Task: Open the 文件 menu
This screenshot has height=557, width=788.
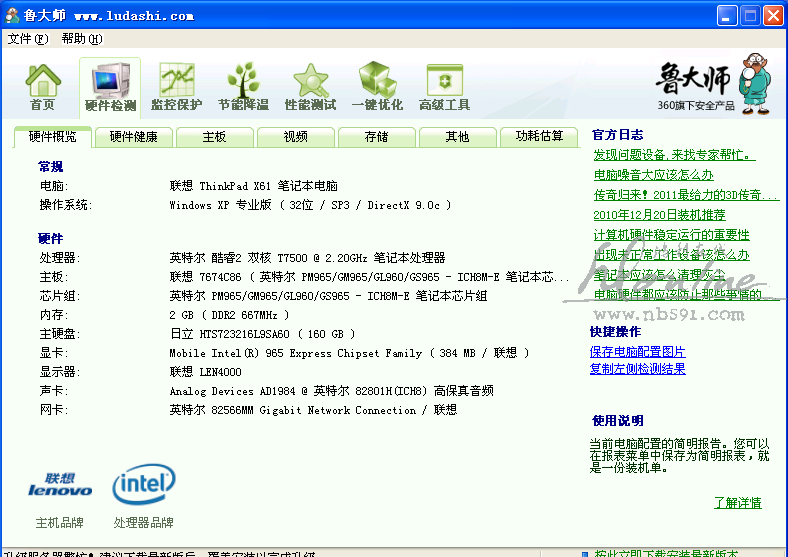Action: 27,39
